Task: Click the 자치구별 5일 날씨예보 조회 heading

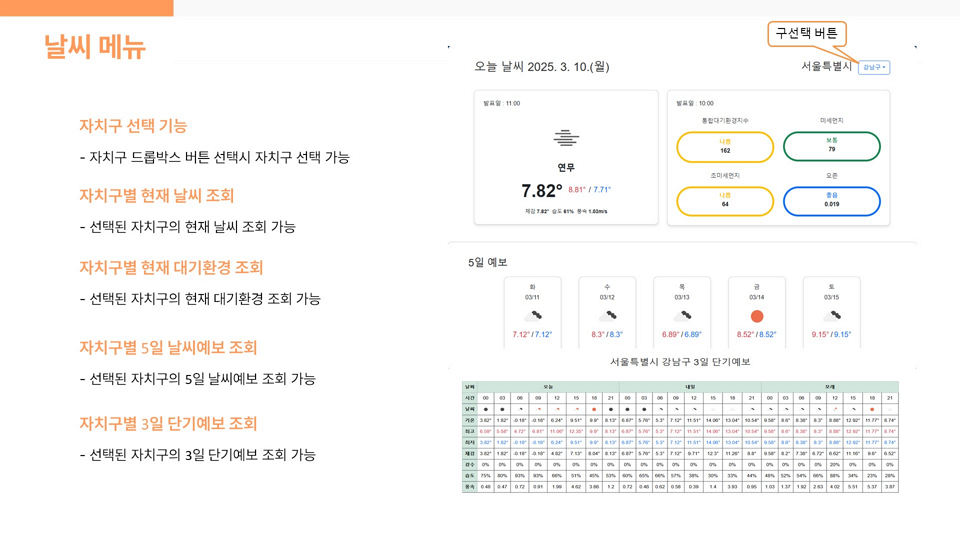Action: (168, 348)
